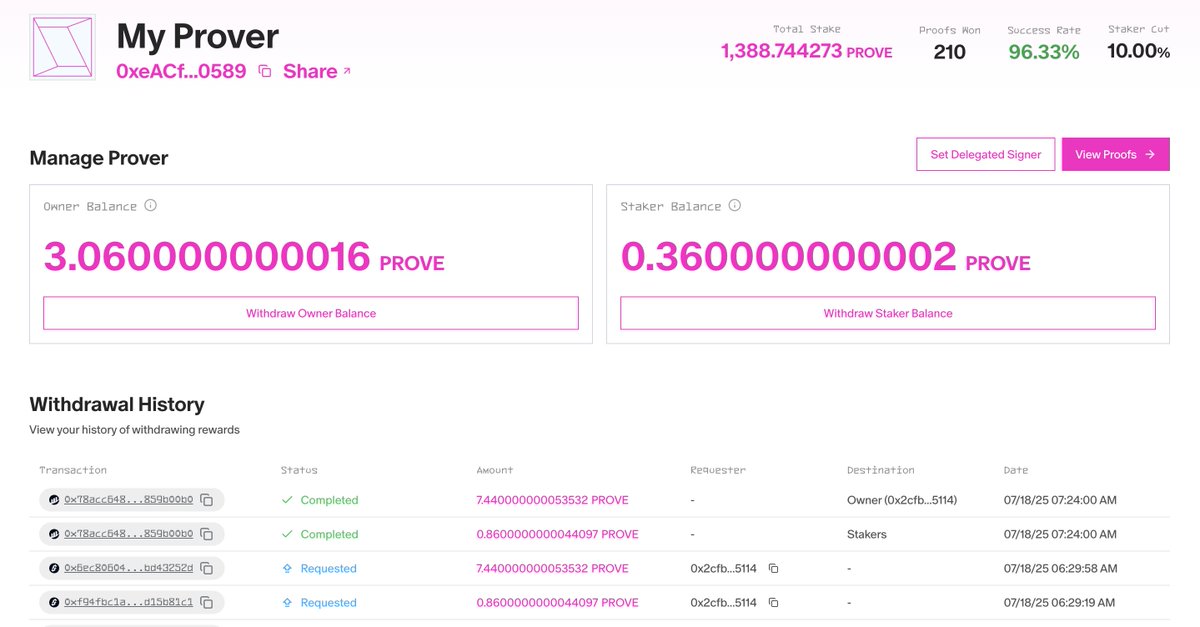This screenshot has width=1200, height=627.
Task: Click the Stakers destination cell
Action: tap(866, 534)
